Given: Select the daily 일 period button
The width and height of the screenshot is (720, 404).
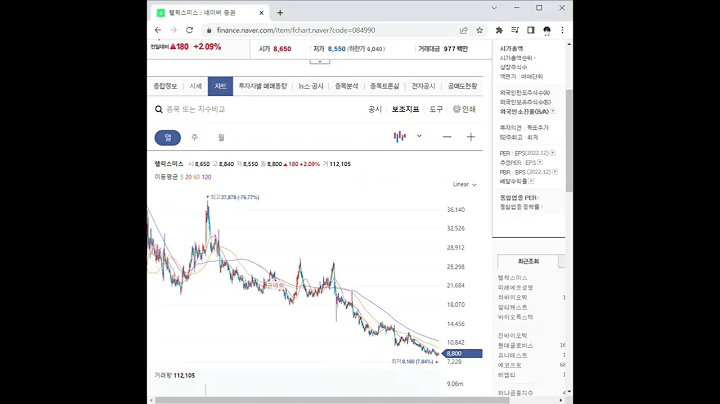Looking at the screenshot, I should [168, 137].
